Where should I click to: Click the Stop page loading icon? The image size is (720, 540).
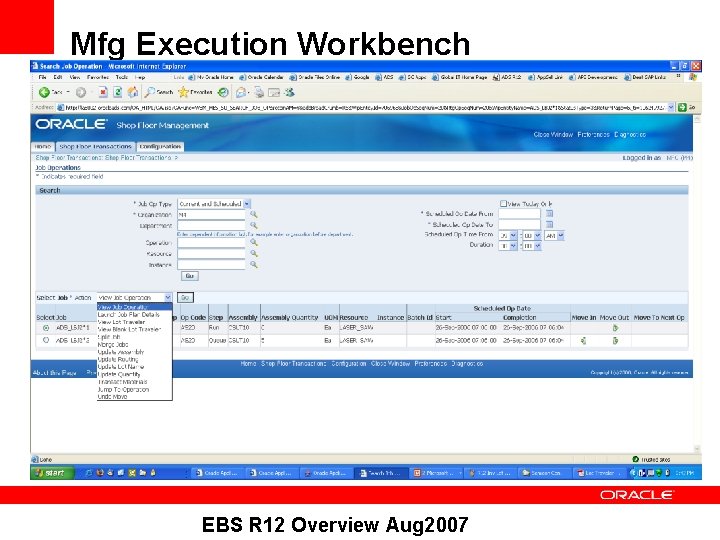coord(103,93)
